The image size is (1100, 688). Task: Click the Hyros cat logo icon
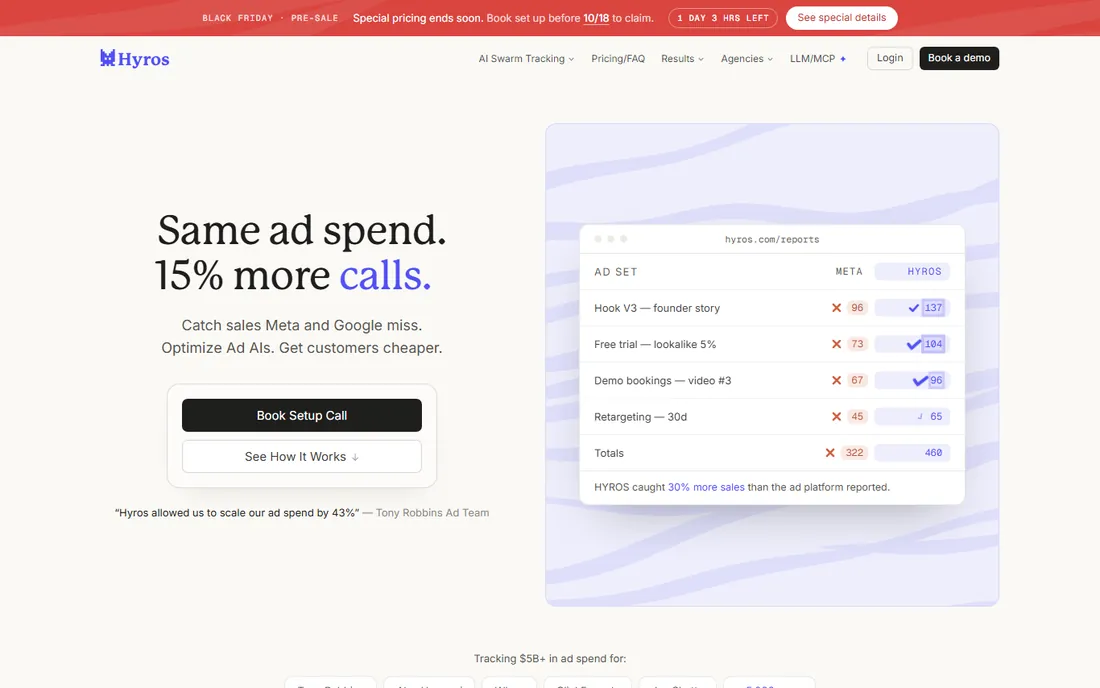coord(107,58)
